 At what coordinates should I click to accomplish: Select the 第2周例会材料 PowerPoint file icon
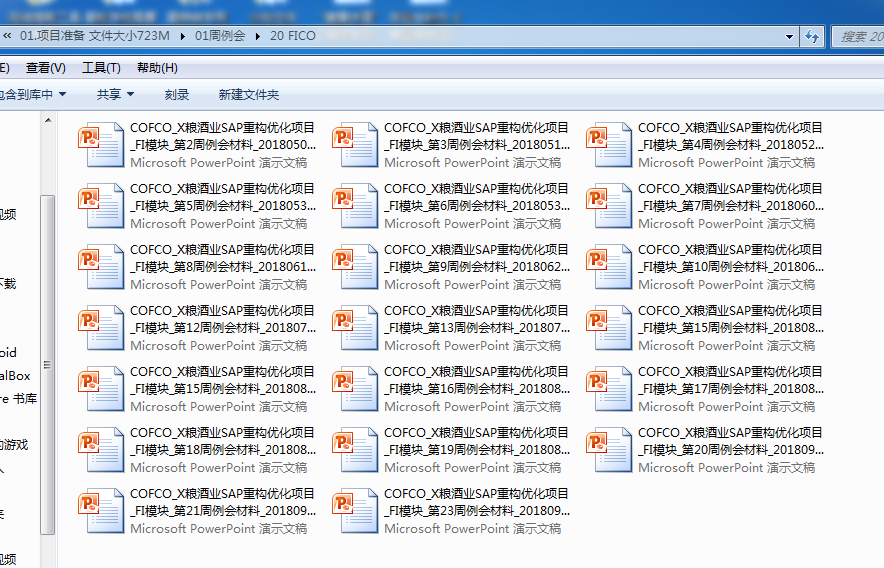[x=101, y=144]
